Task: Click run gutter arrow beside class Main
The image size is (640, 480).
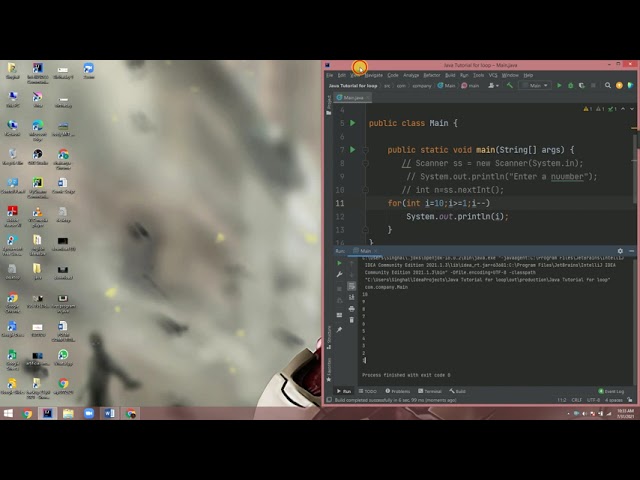Action: point(353,123)
